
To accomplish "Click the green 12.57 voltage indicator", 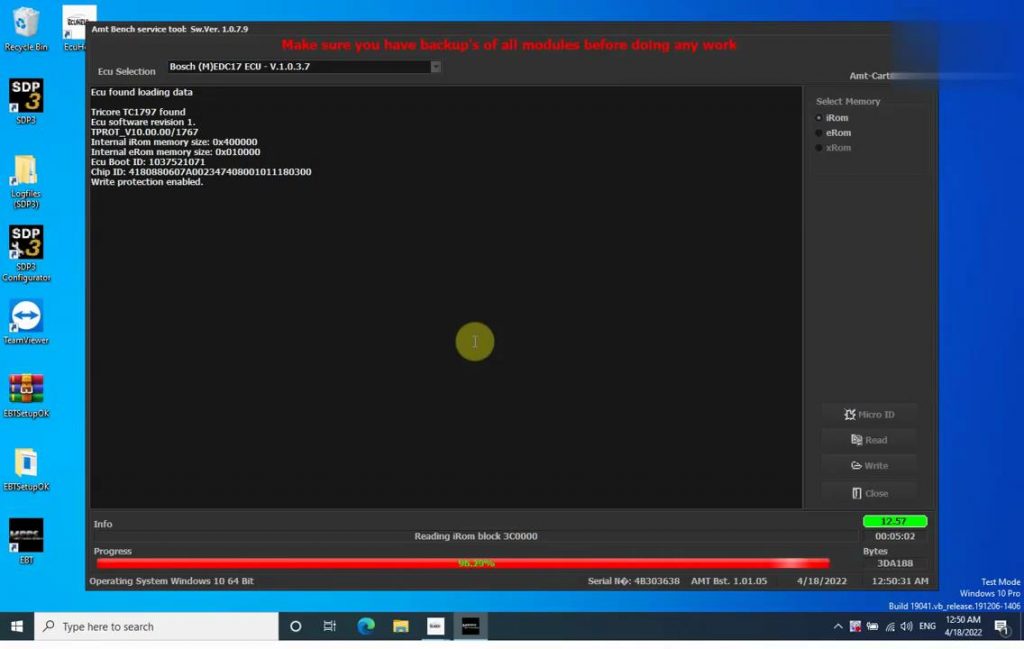I will point(893,520).
